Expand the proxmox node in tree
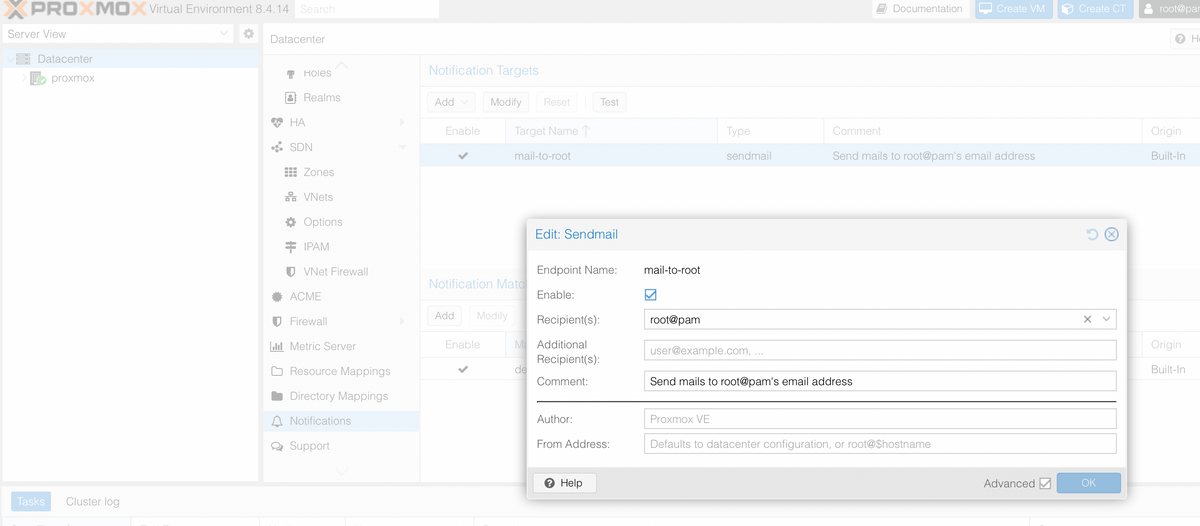The height and width of the screenshot is (526, 1200). click(23, 78)
